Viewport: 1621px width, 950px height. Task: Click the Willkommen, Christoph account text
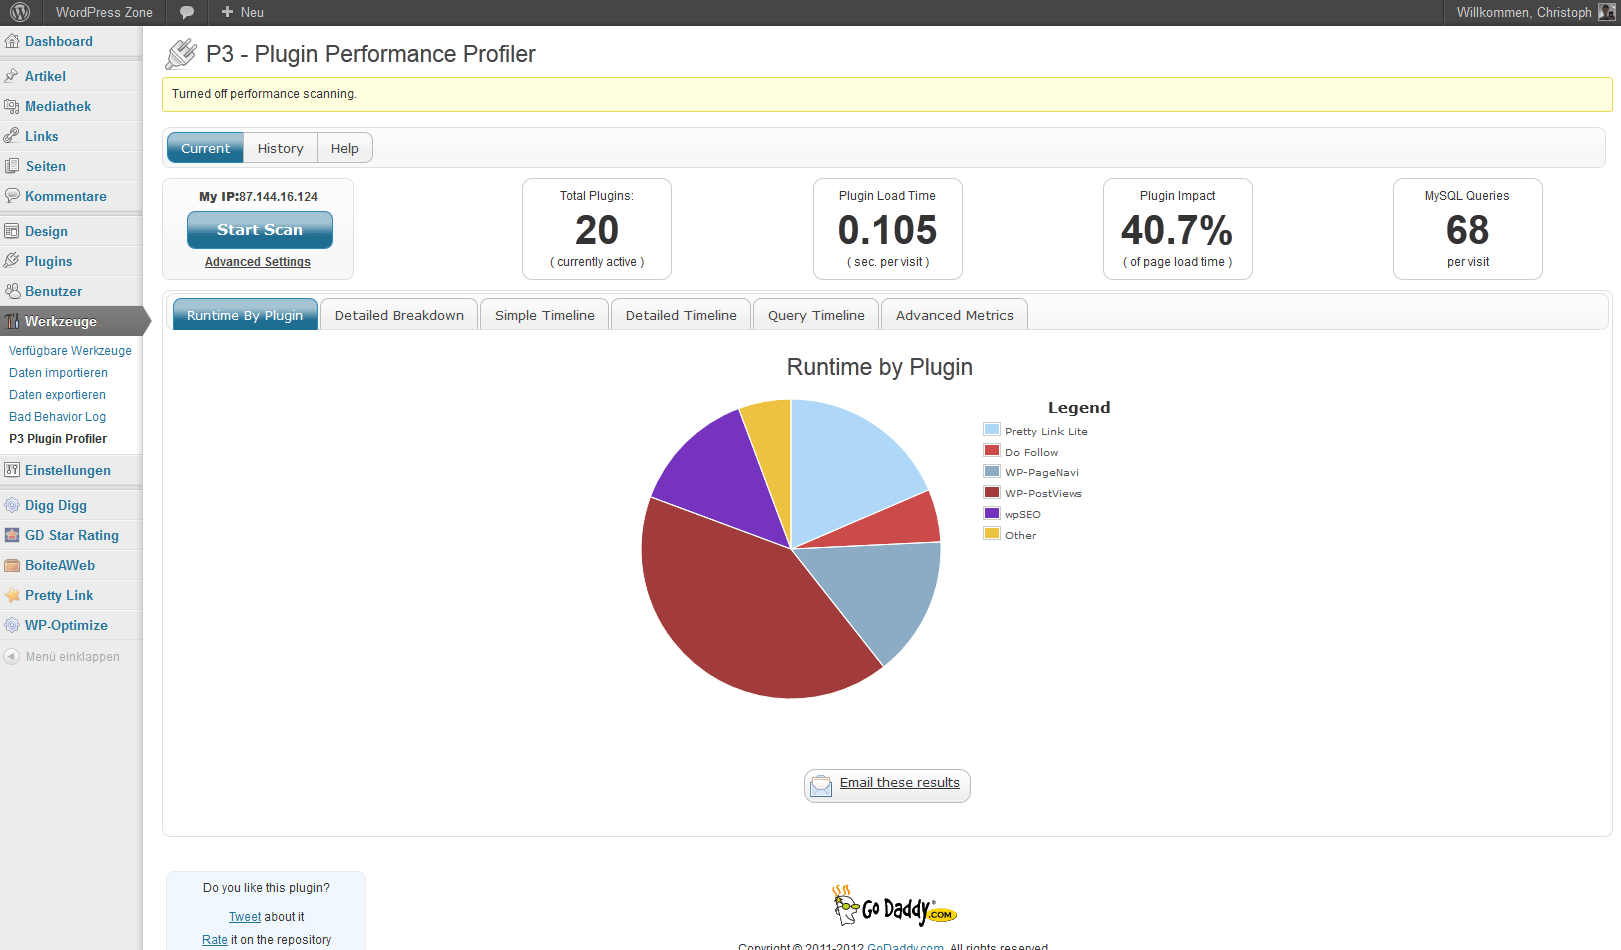click(1524, 12)
